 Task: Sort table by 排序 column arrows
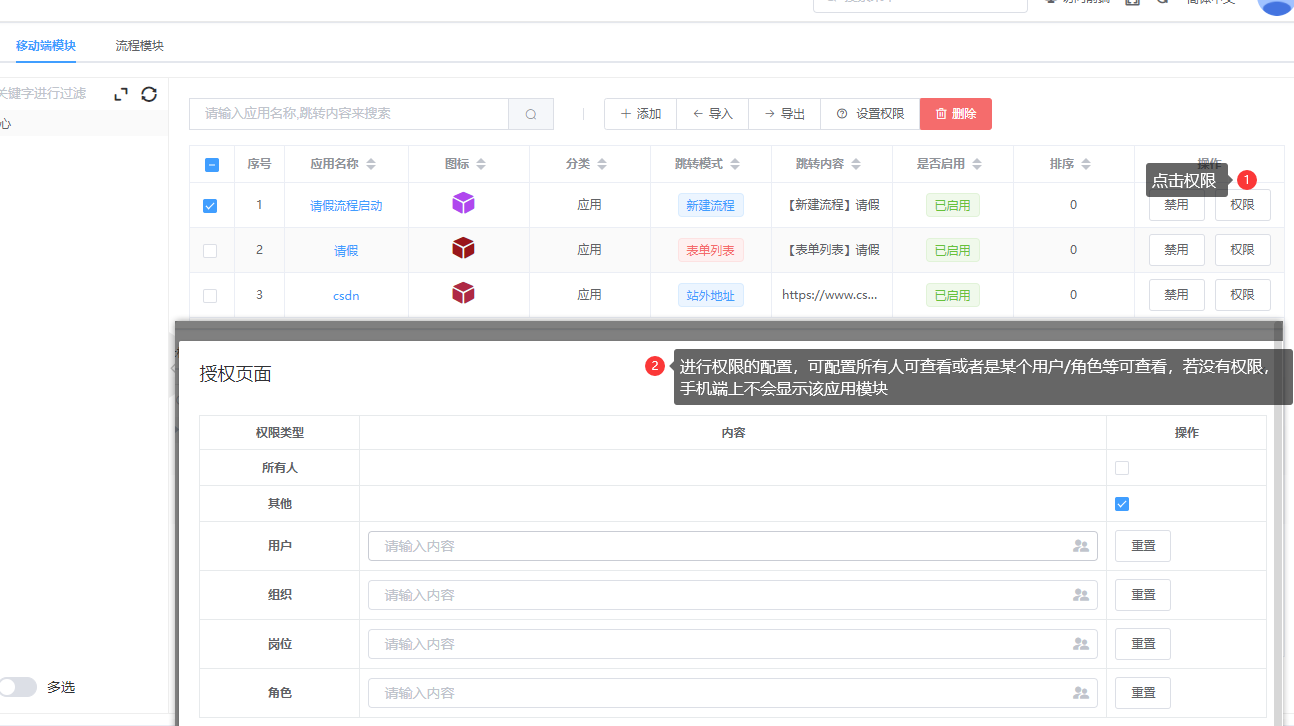coord(1086,164)
